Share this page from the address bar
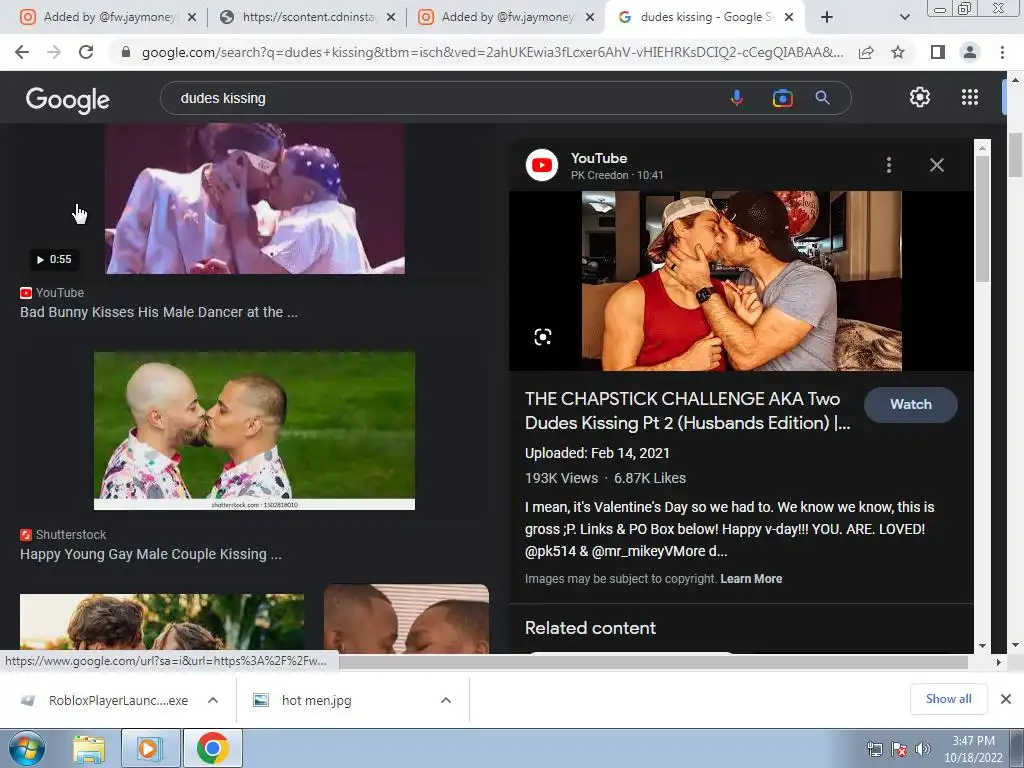This screenshot has height=768, width=1024. (x=866, y=52)
